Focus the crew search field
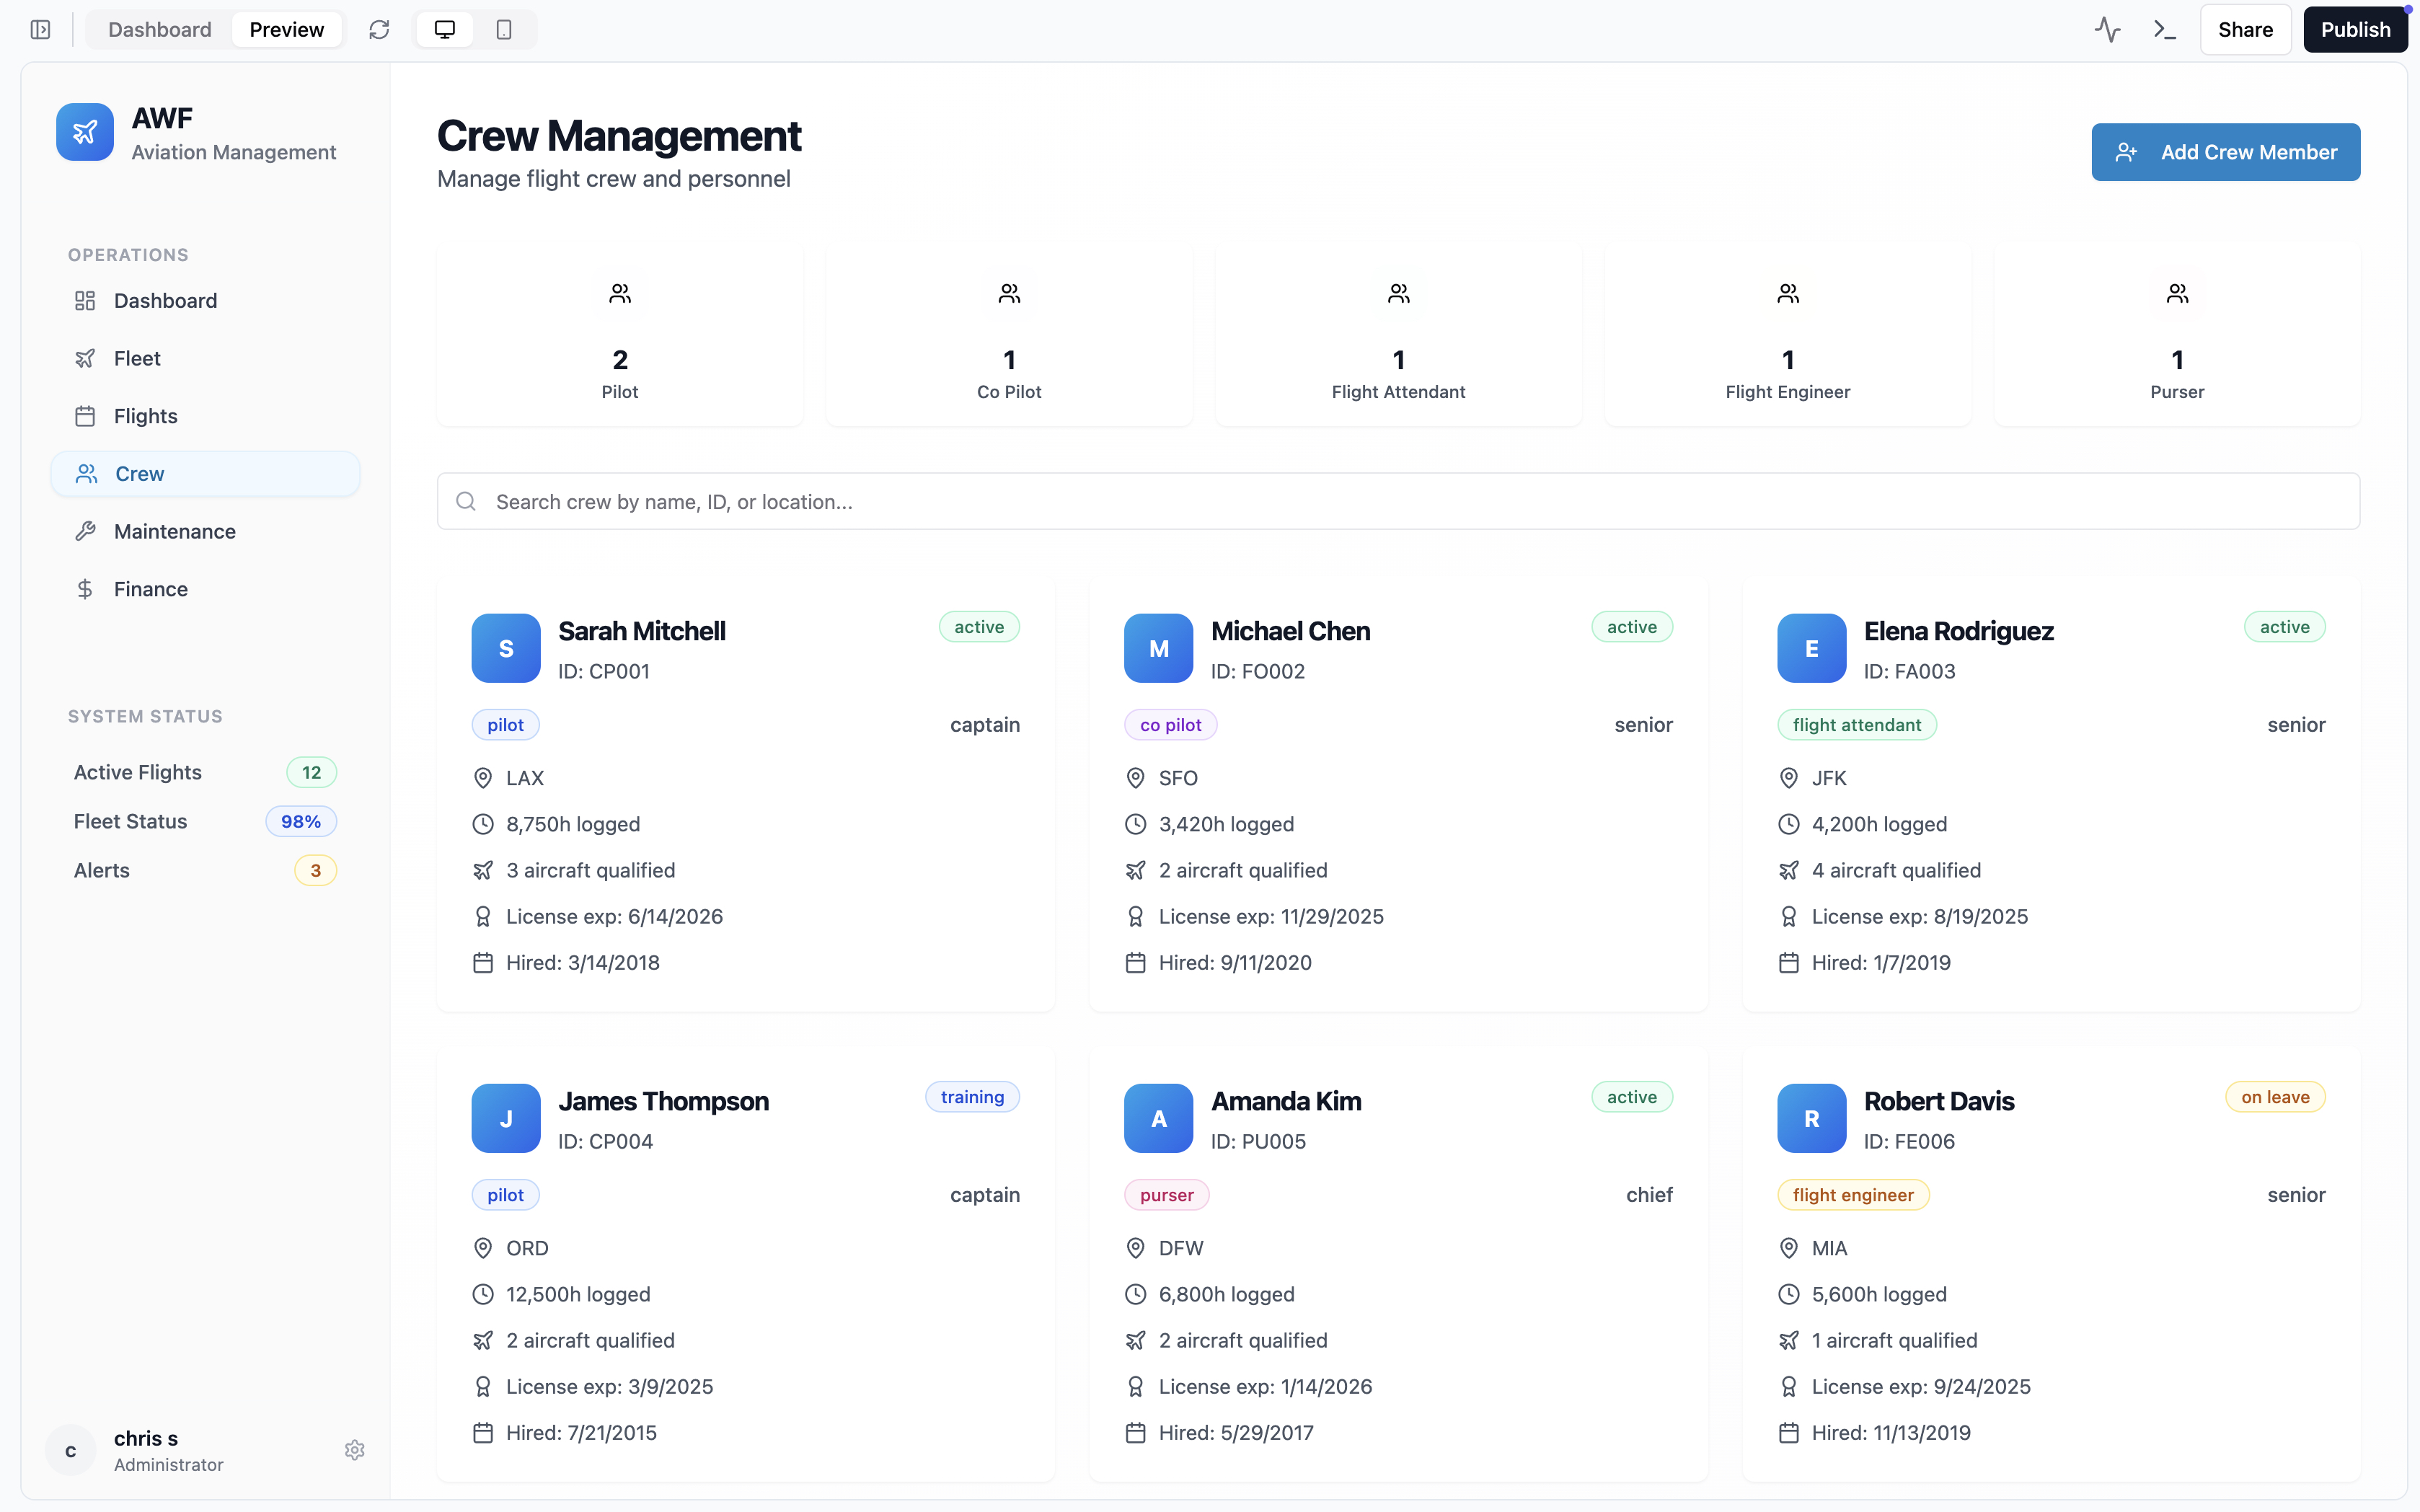Image resolution: width=2420 pixels, height=1512 pixels. pos(1398,501)
